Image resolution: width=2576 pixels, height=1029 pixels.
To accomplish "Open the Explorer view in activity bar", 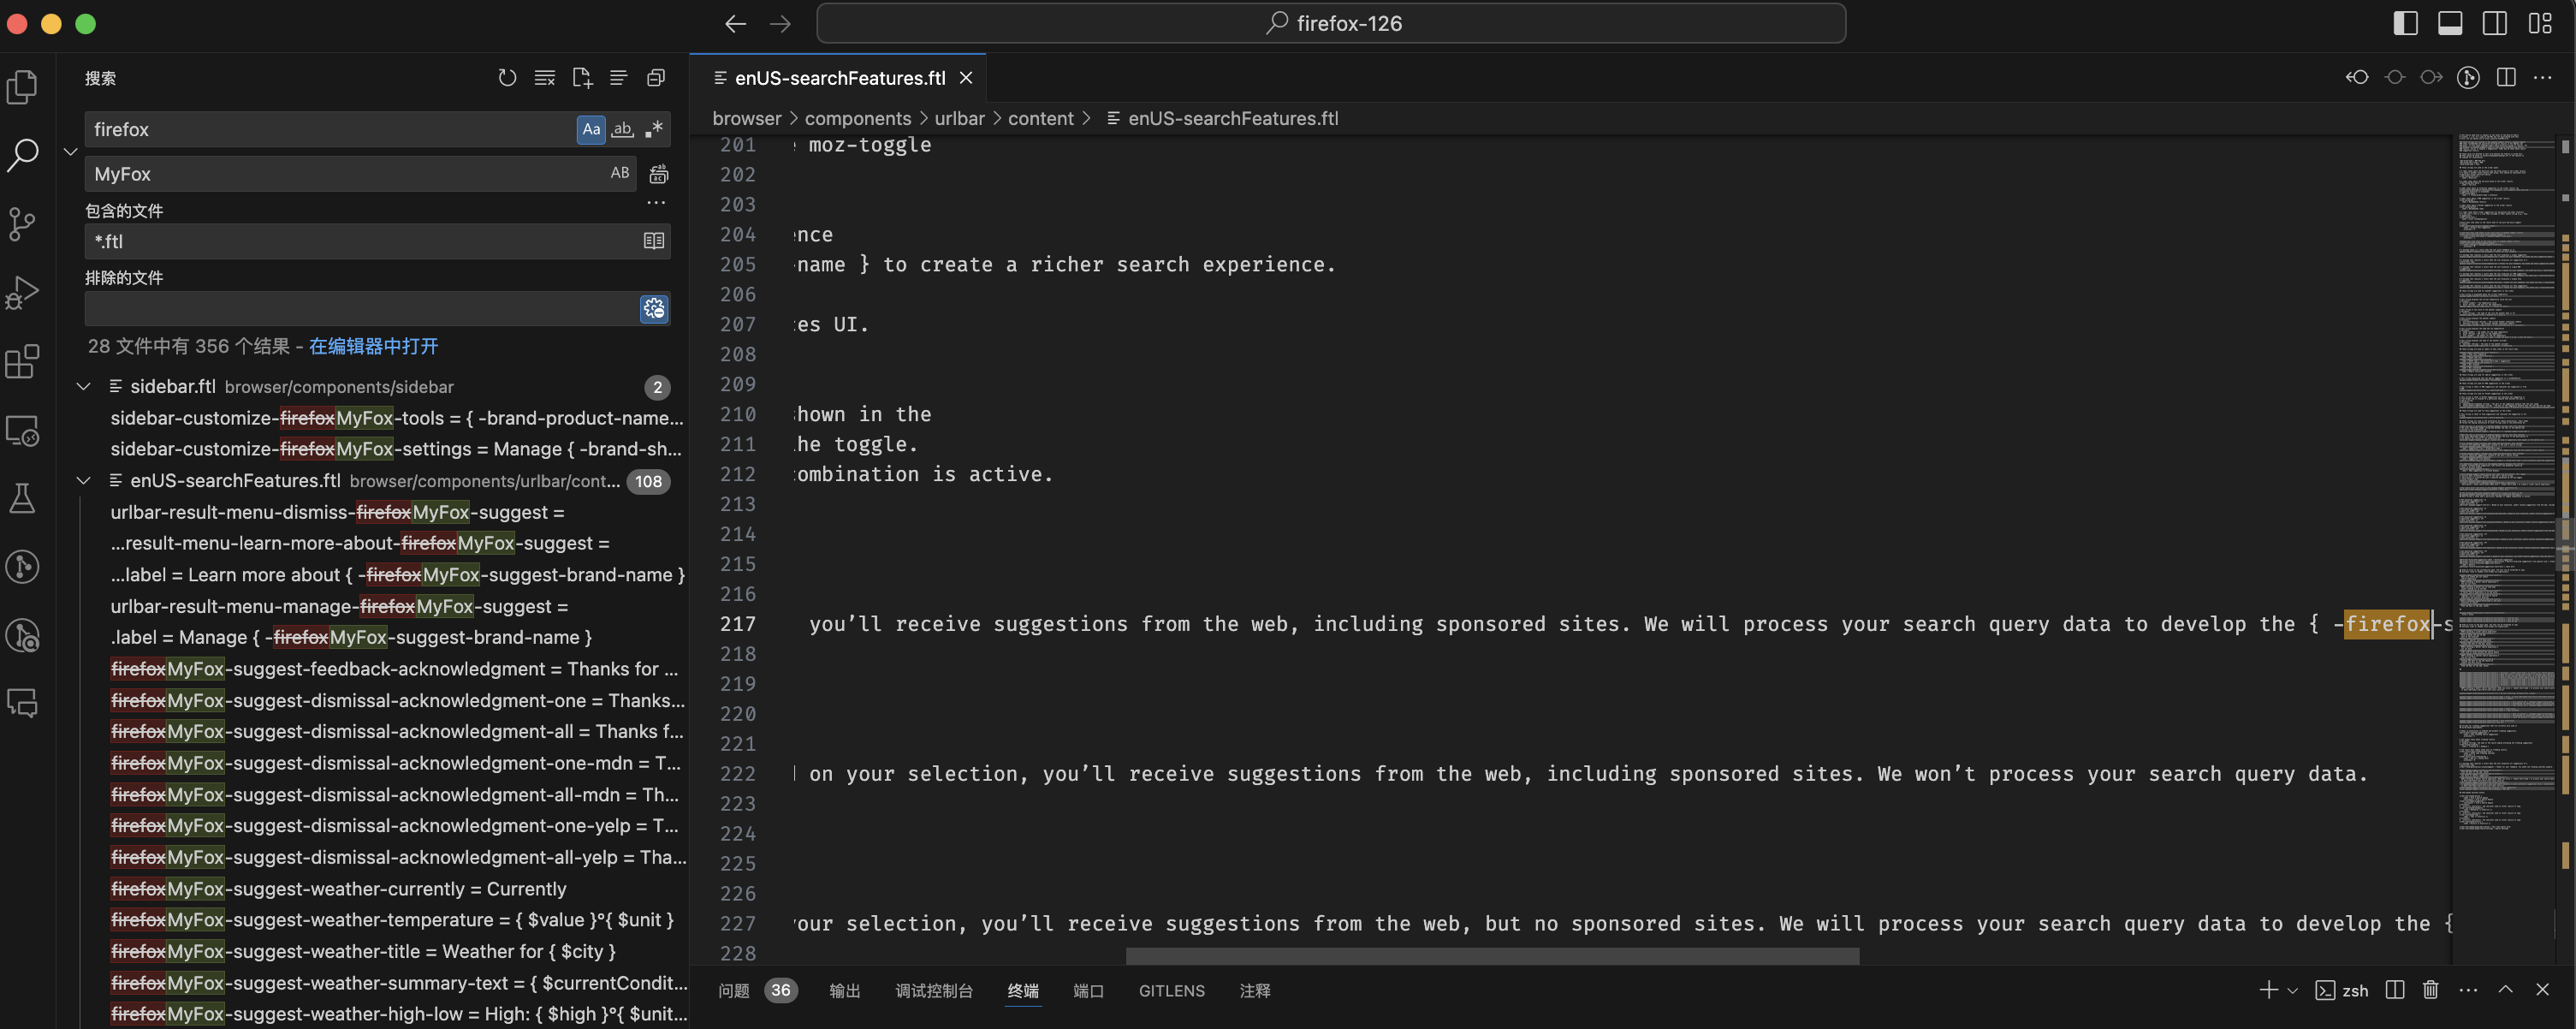I will [x=22, y=87].
